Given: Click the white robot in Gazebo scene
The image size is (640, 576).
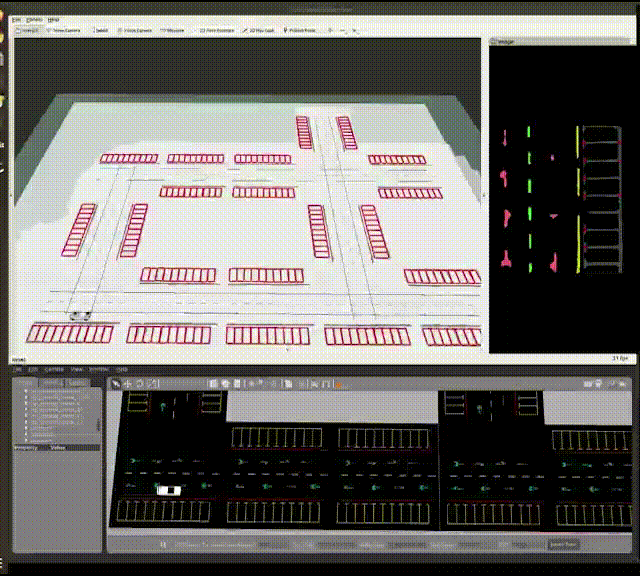Looking at the screenshot, I should coord(169,489).
